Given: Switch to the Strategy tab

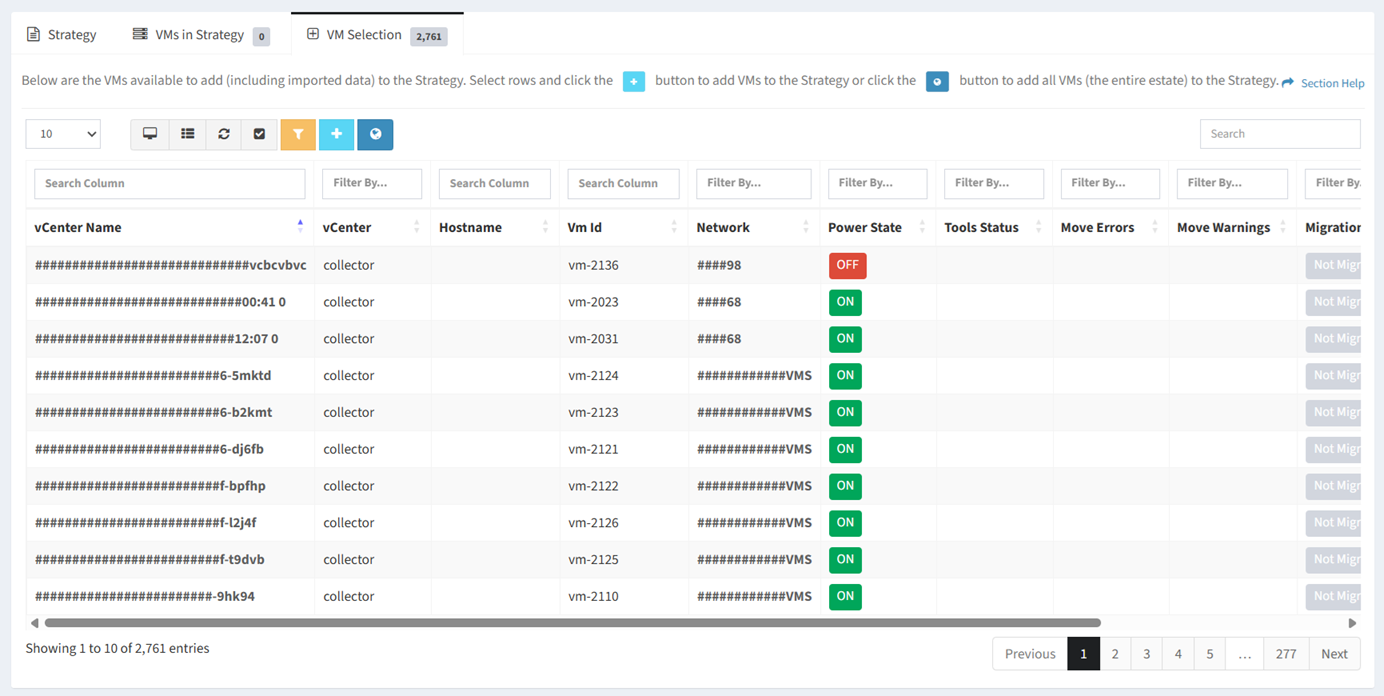Looking at the screenshot, I should click(x=62, y=34).
